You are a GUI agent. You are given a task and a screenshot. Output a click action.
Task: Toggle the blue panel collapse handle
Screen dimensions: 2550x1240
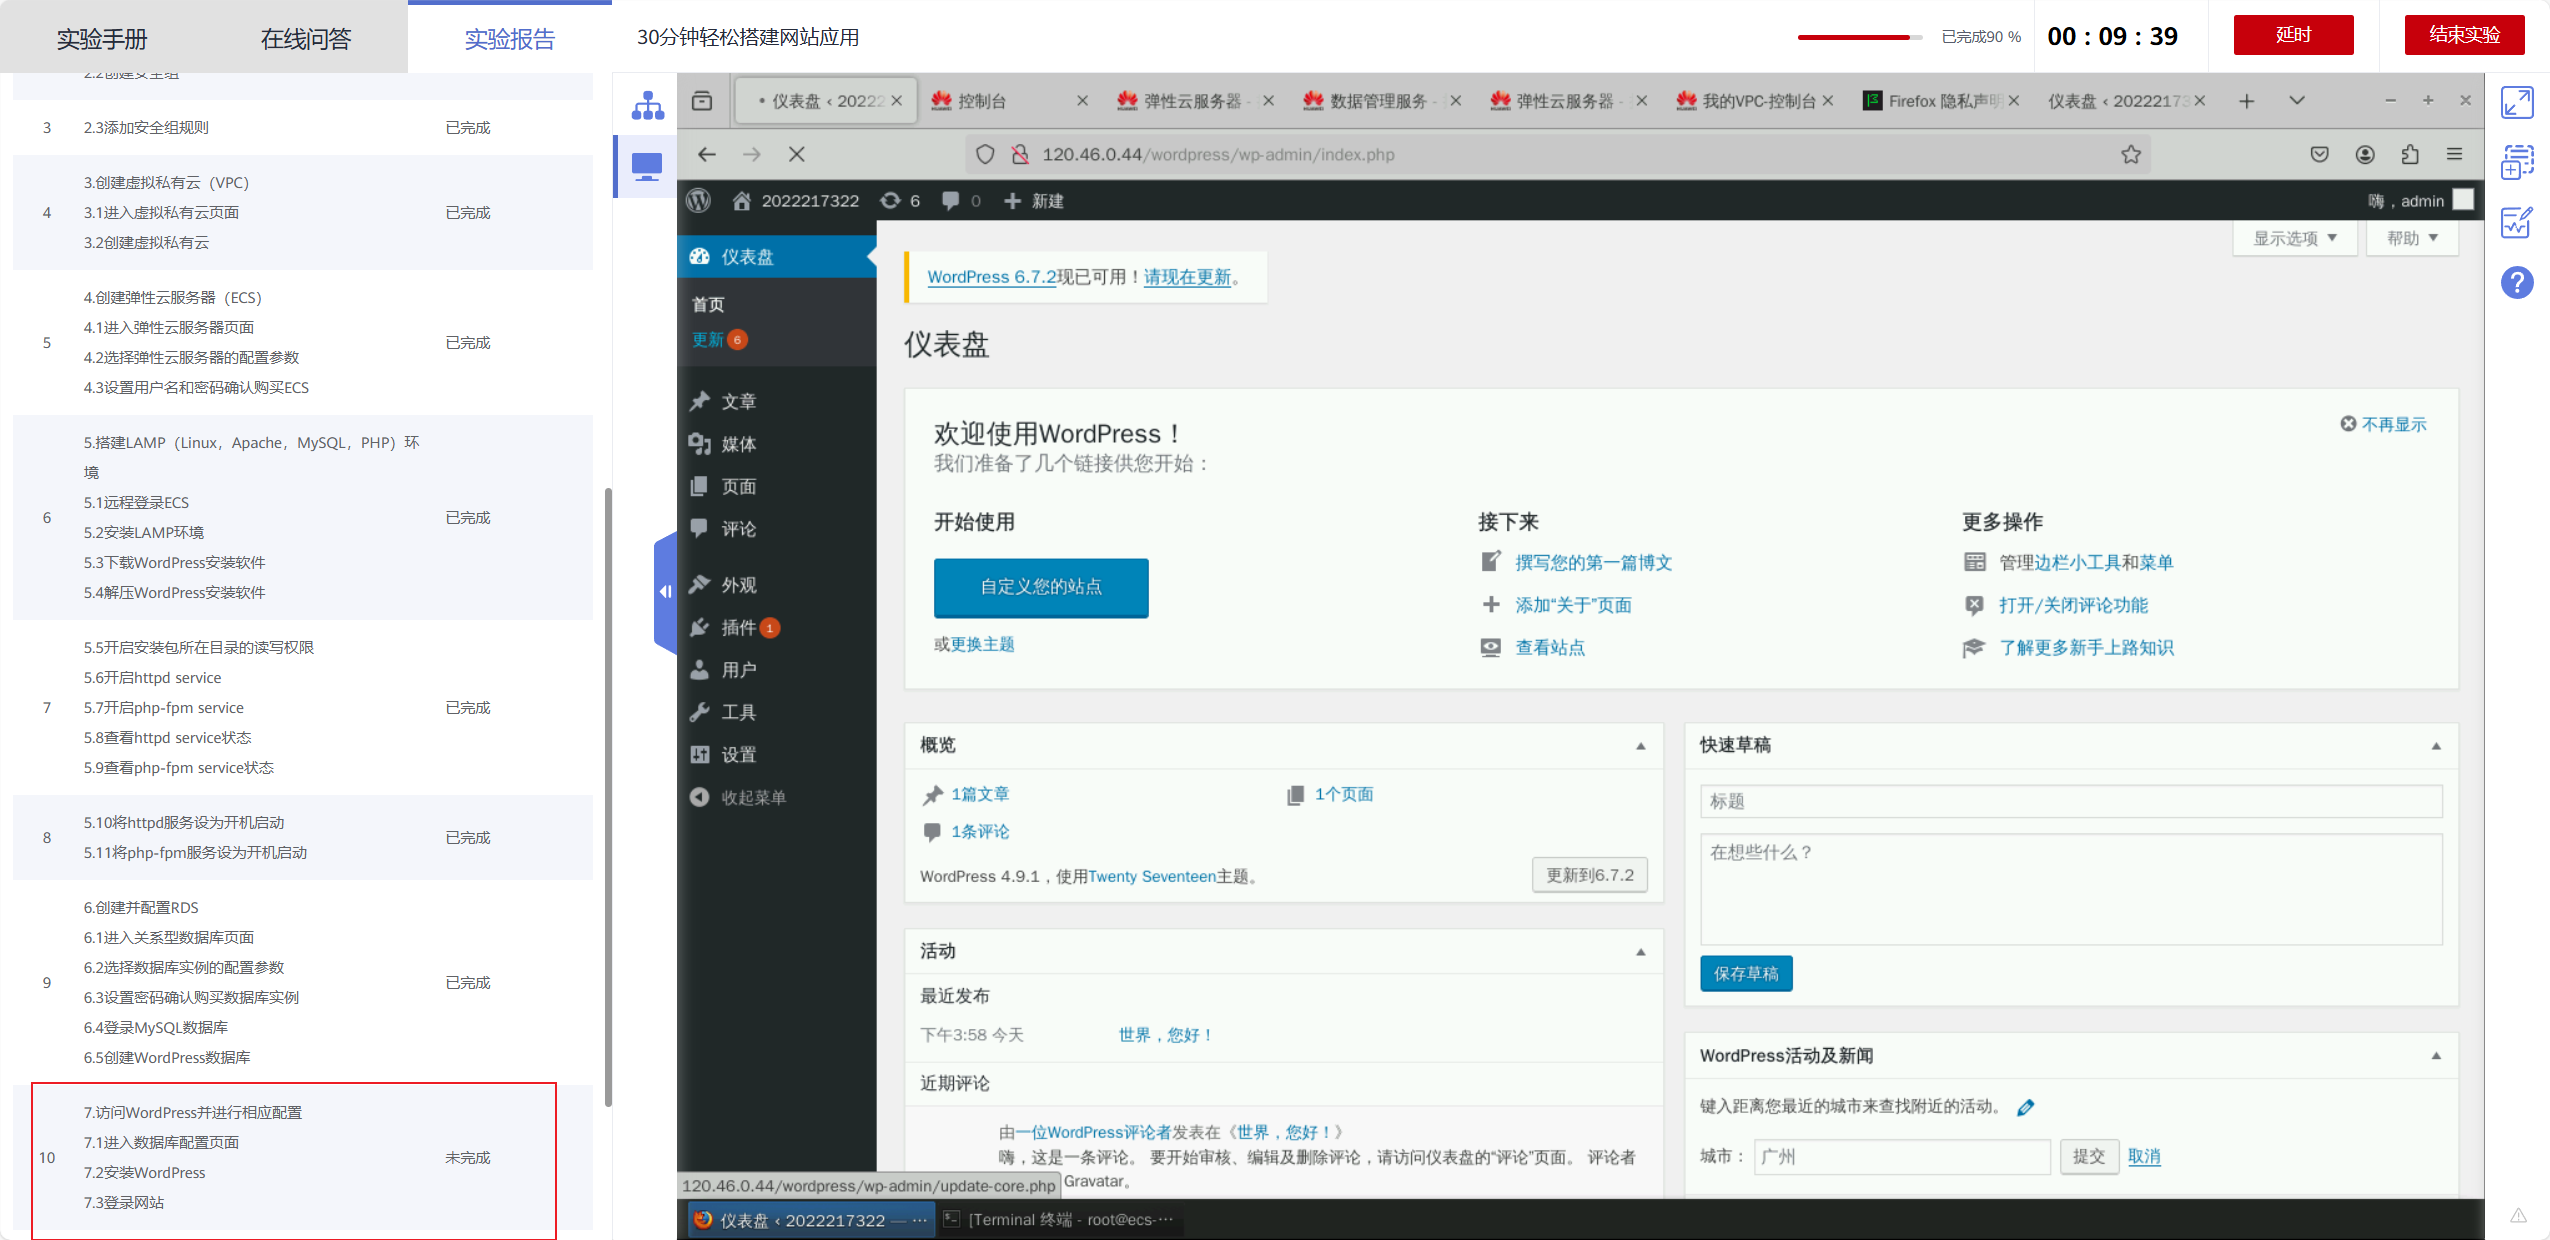click(x=665, y=592)
